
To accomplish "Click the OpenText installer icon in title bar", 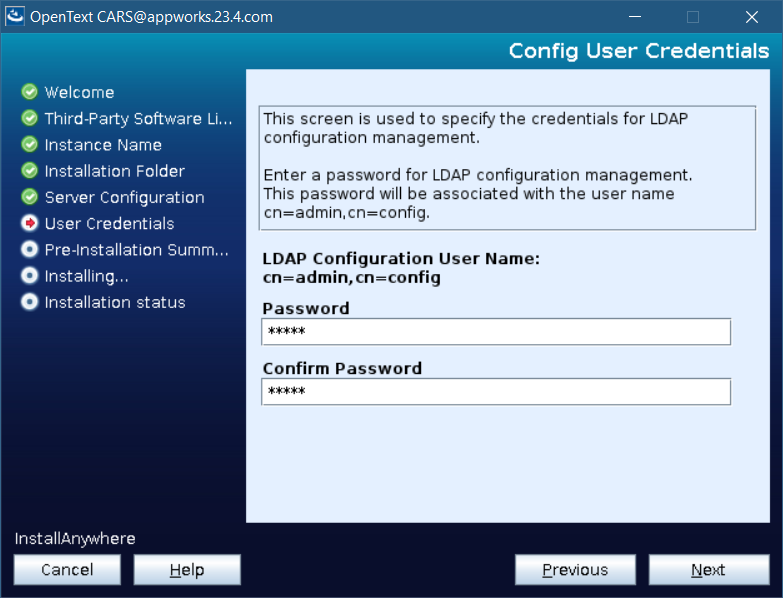I will click(14, 16).
